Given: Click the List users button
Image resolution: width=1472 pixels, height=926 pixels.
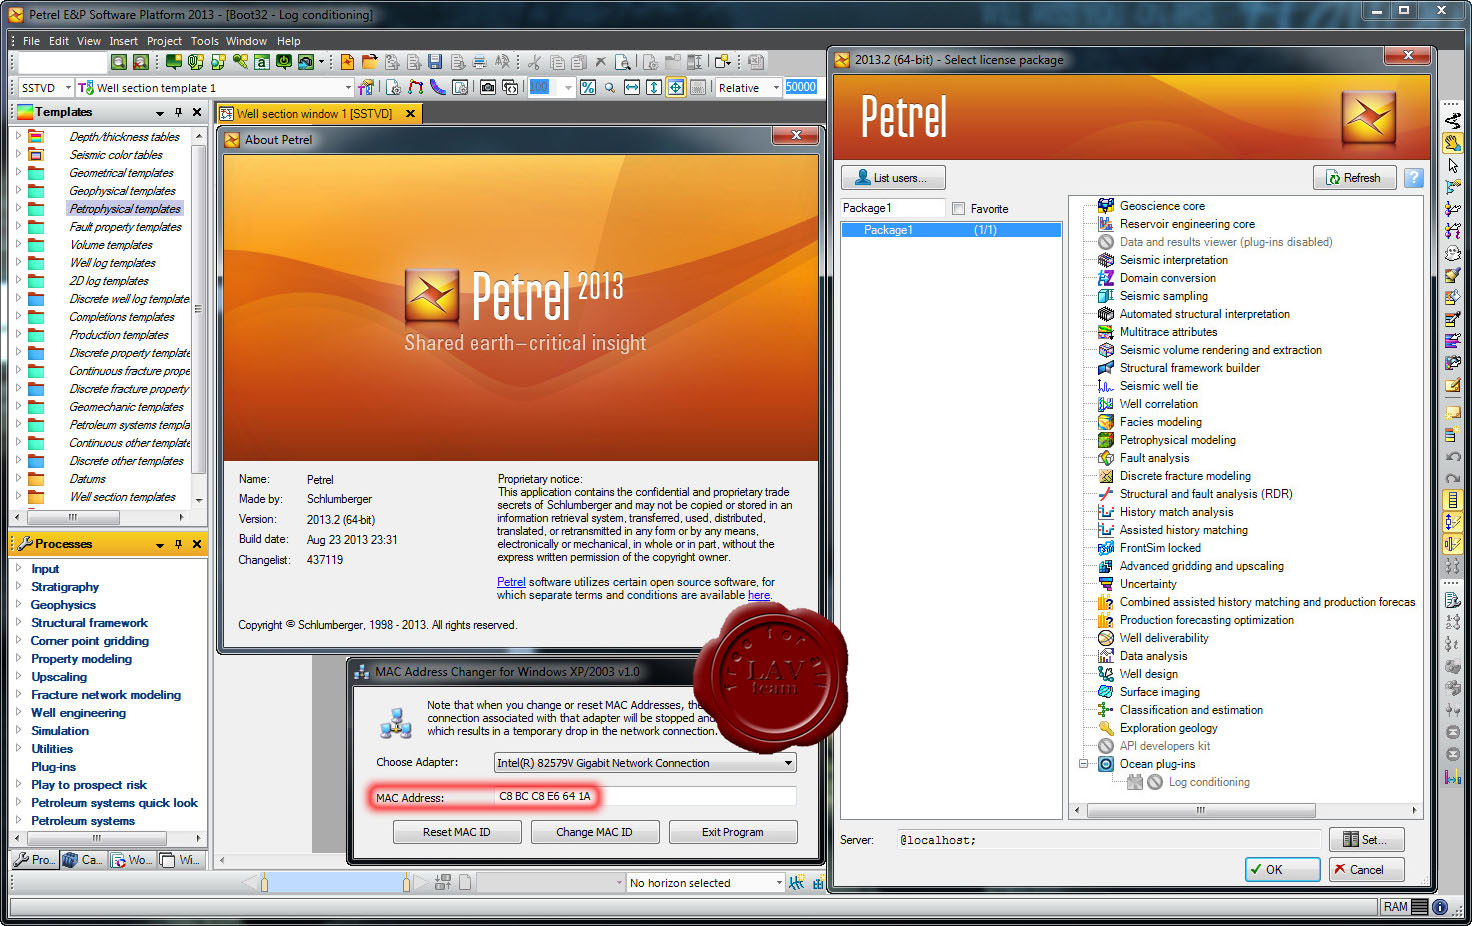Looking at the screenshot, I should coord(893,178).
